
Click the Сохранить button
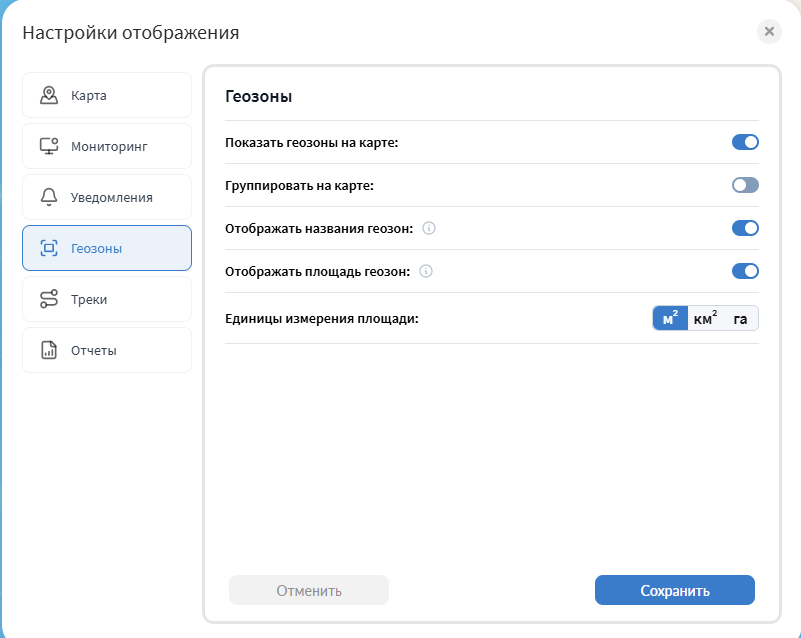click(x=675, y=590)
